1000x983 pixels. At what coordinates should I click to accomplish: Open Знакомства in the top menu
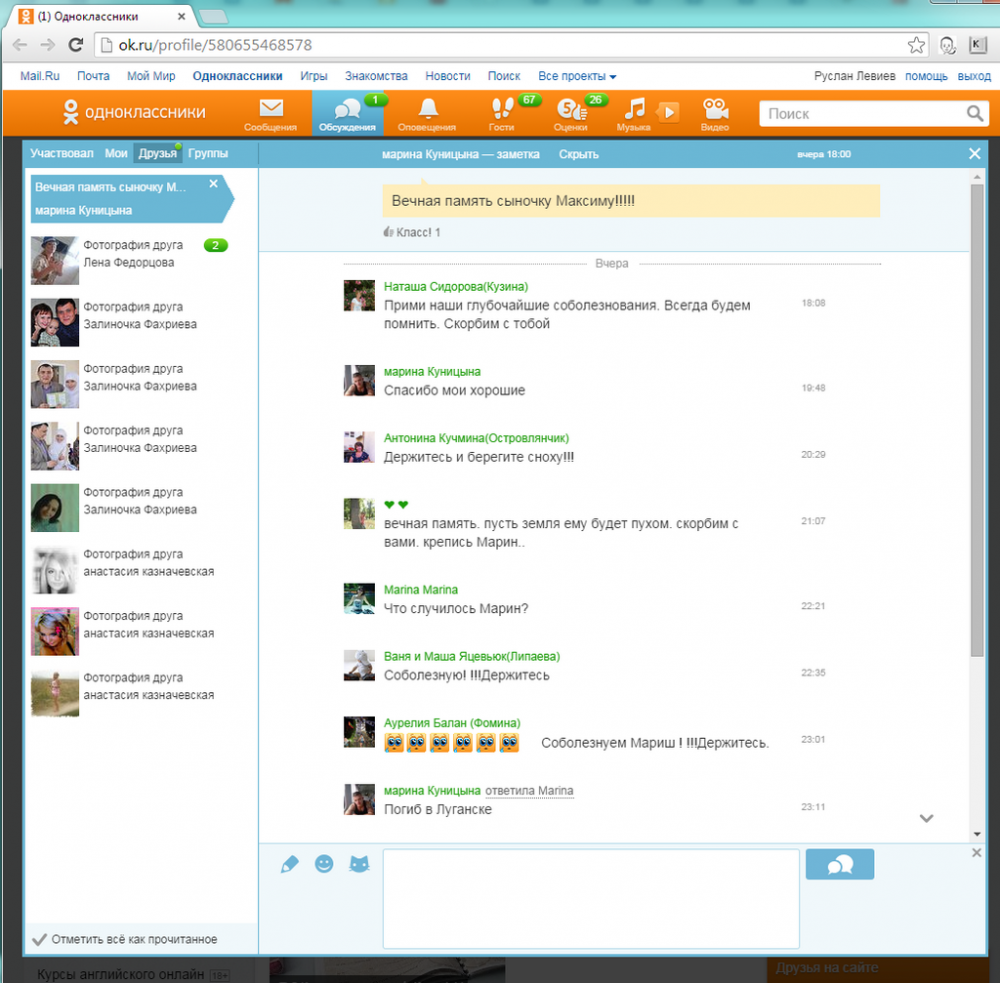click(x=376, y=76)
